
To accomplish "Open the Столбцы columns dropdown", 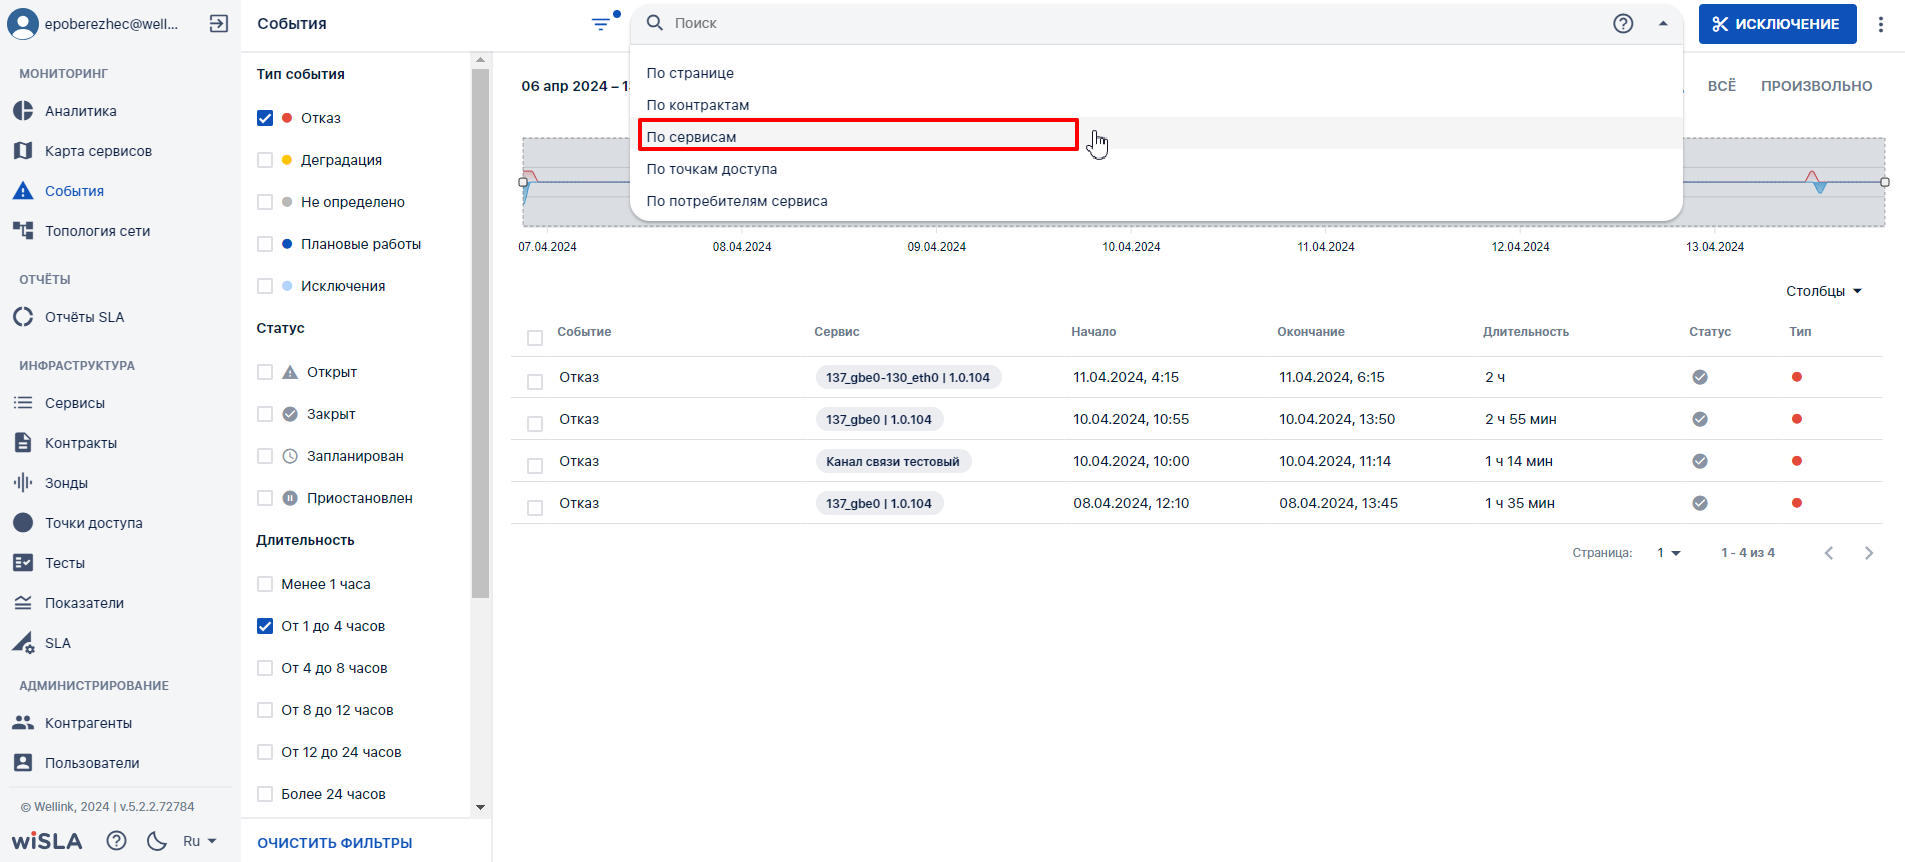I will pyautogui.click(x=1824, y=291).
